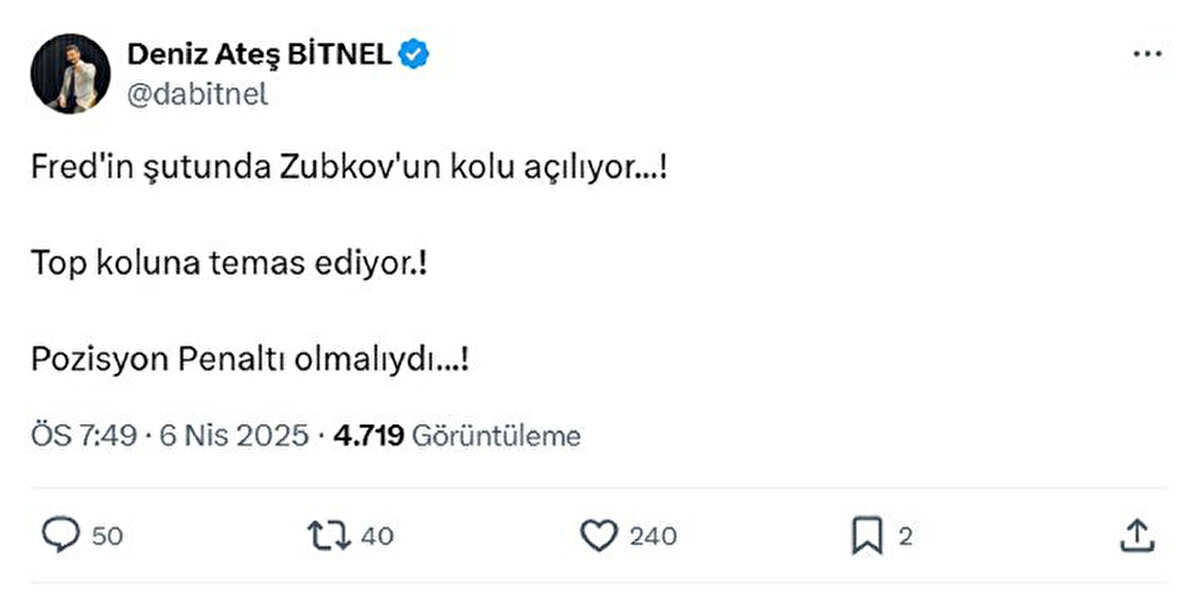Open the share menu with upload icon
This screenshot has height=596, width=1200.
[1137, 536]
